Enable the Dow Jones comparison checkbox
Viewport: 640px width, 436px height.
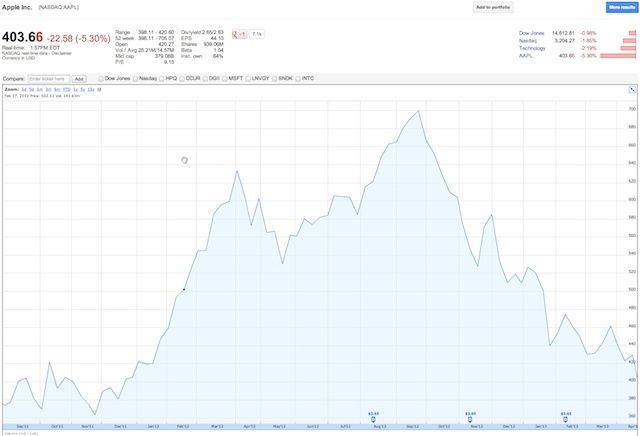[101, 78]
